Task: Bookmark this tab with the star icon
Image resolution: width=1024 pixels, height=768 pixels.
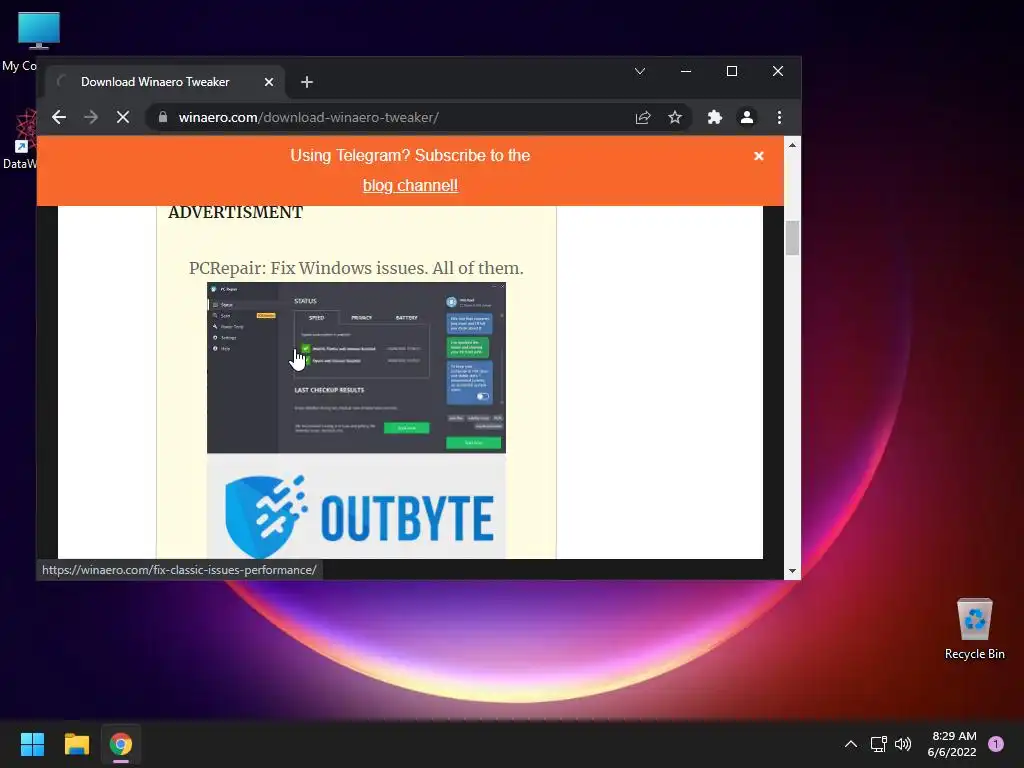Action: [675, 118]
